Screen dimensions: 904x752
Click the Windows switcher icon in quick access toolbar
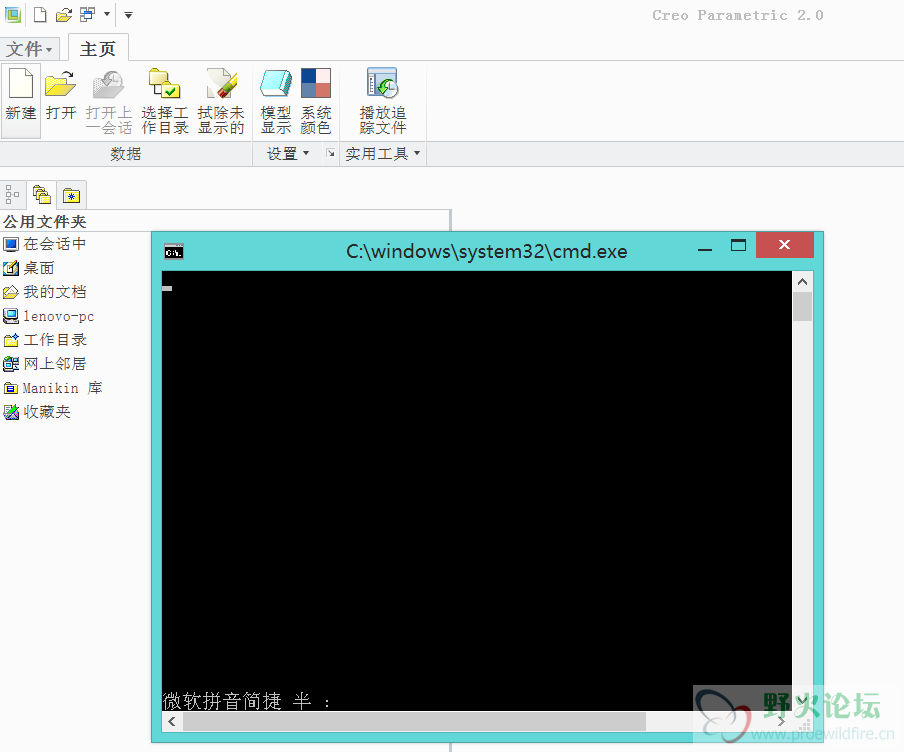(x=87, y=14)
